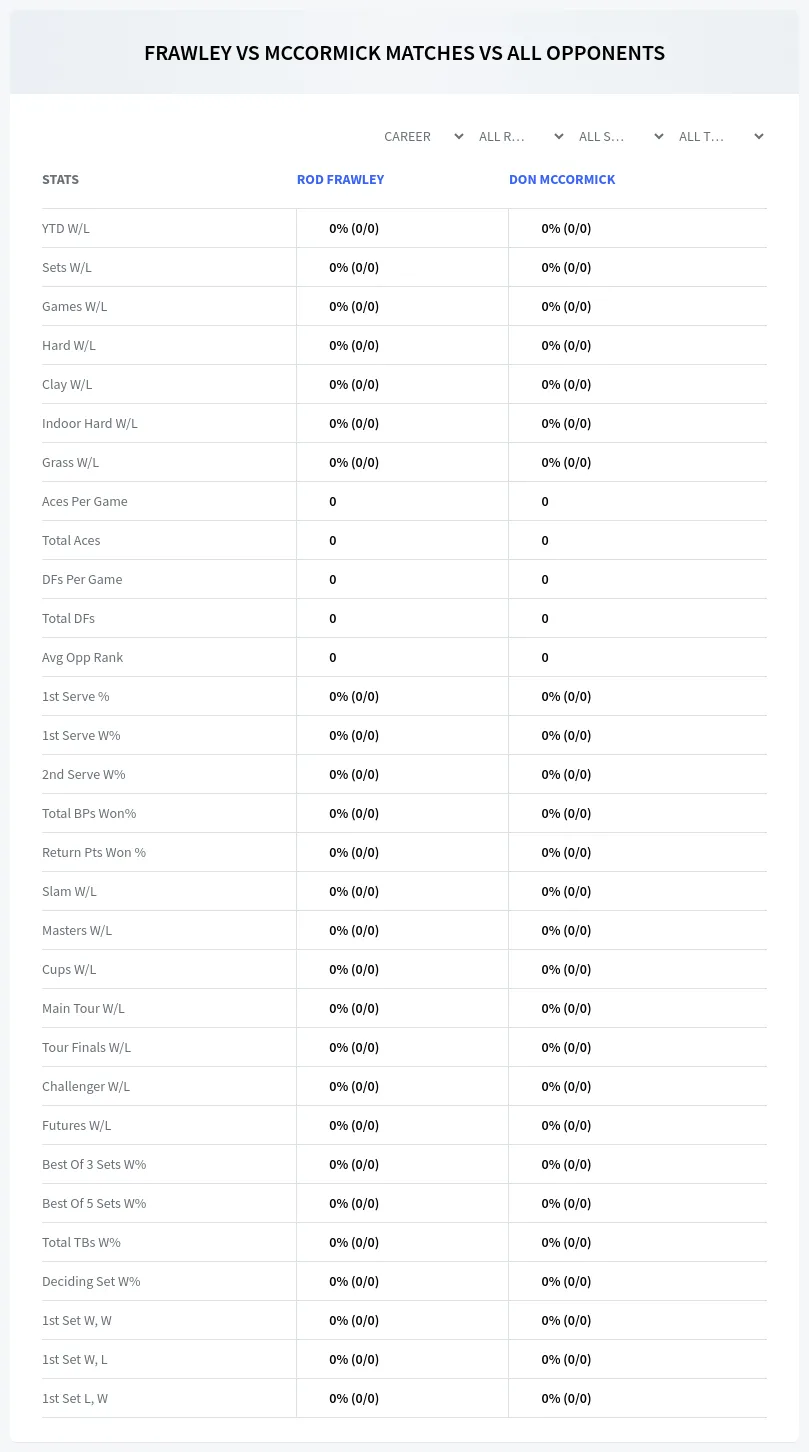809x1452 pixels.
Task: Open the CAREER dropdown filter
Action: point(420,136)
